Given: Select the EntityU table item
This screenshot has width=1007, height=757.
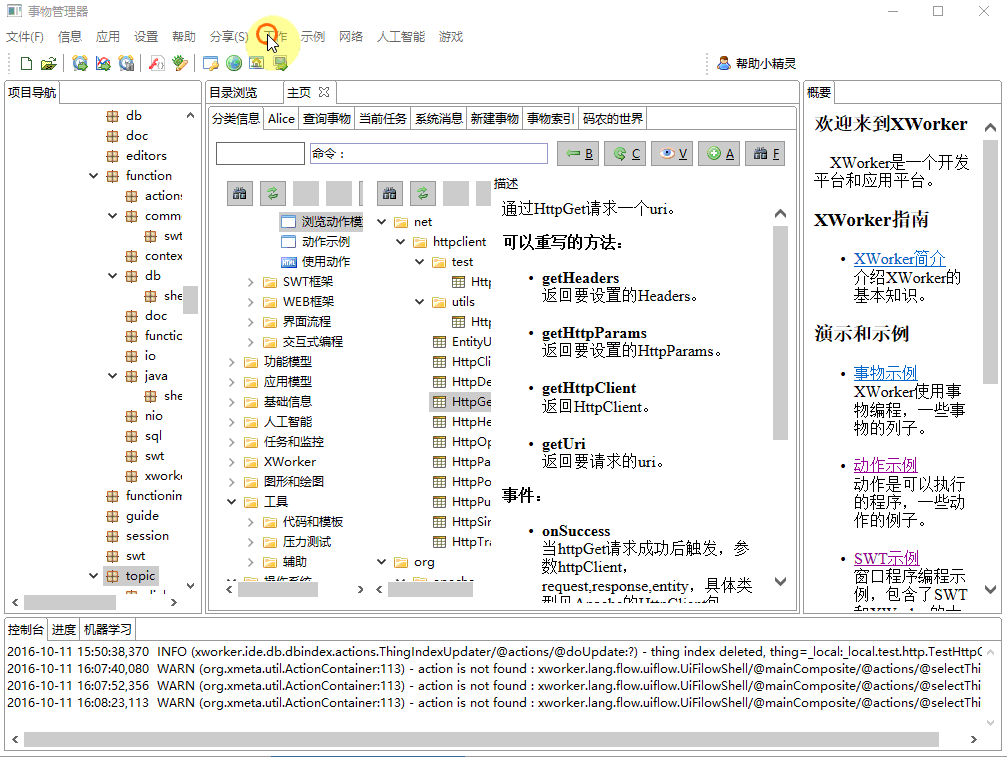Looking at the screenshot, I should [x=462, y=342].
